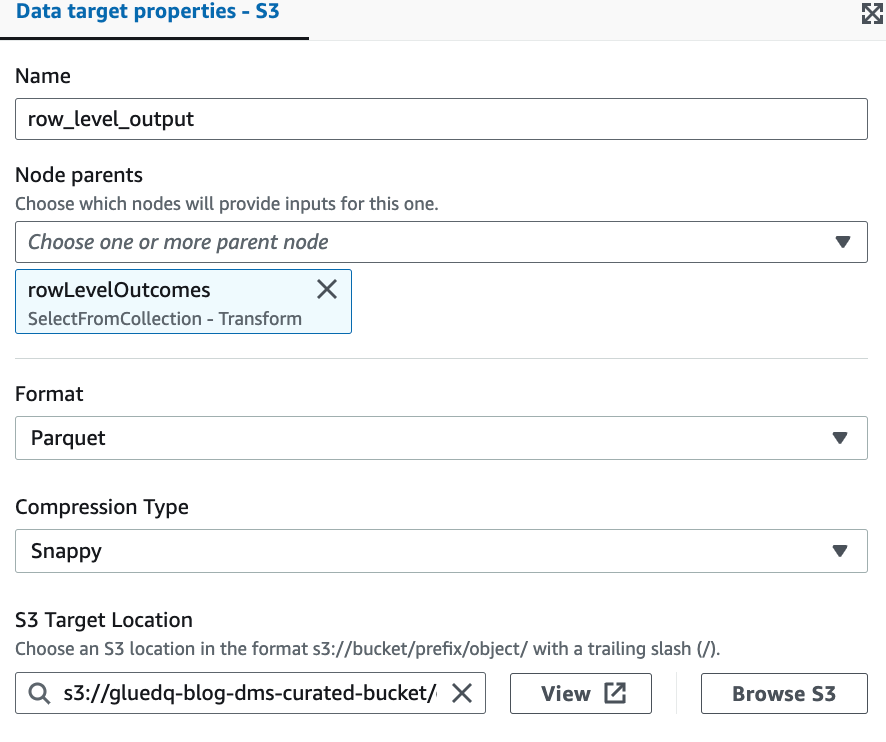
Task: Click the search magnifier in S3 location field
Action: coord(39,694)
